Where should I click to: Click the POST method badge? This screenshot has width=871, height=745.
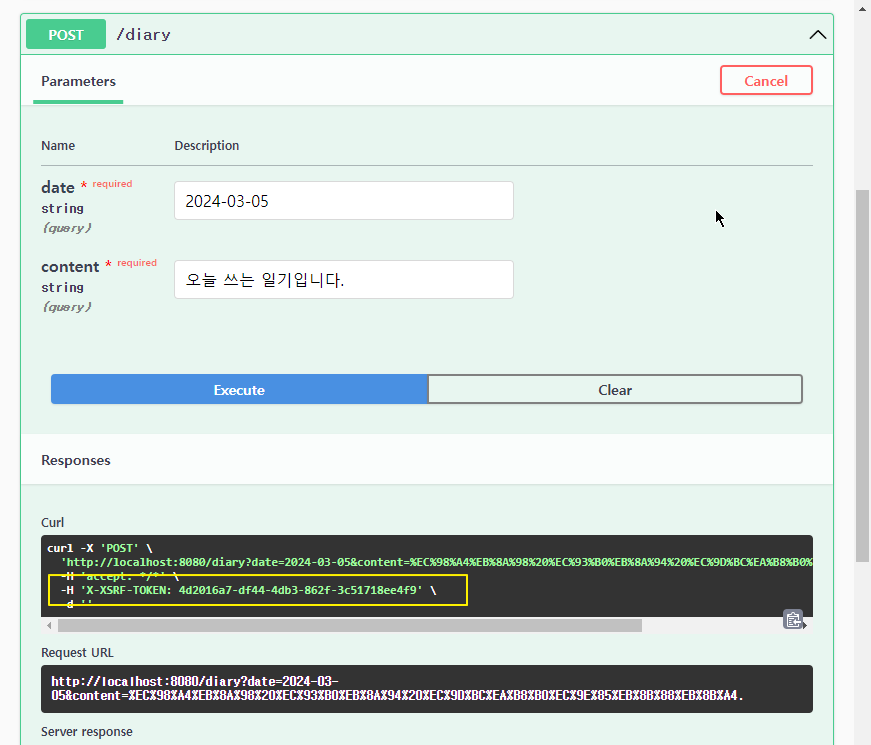click(x=66, y=34)
